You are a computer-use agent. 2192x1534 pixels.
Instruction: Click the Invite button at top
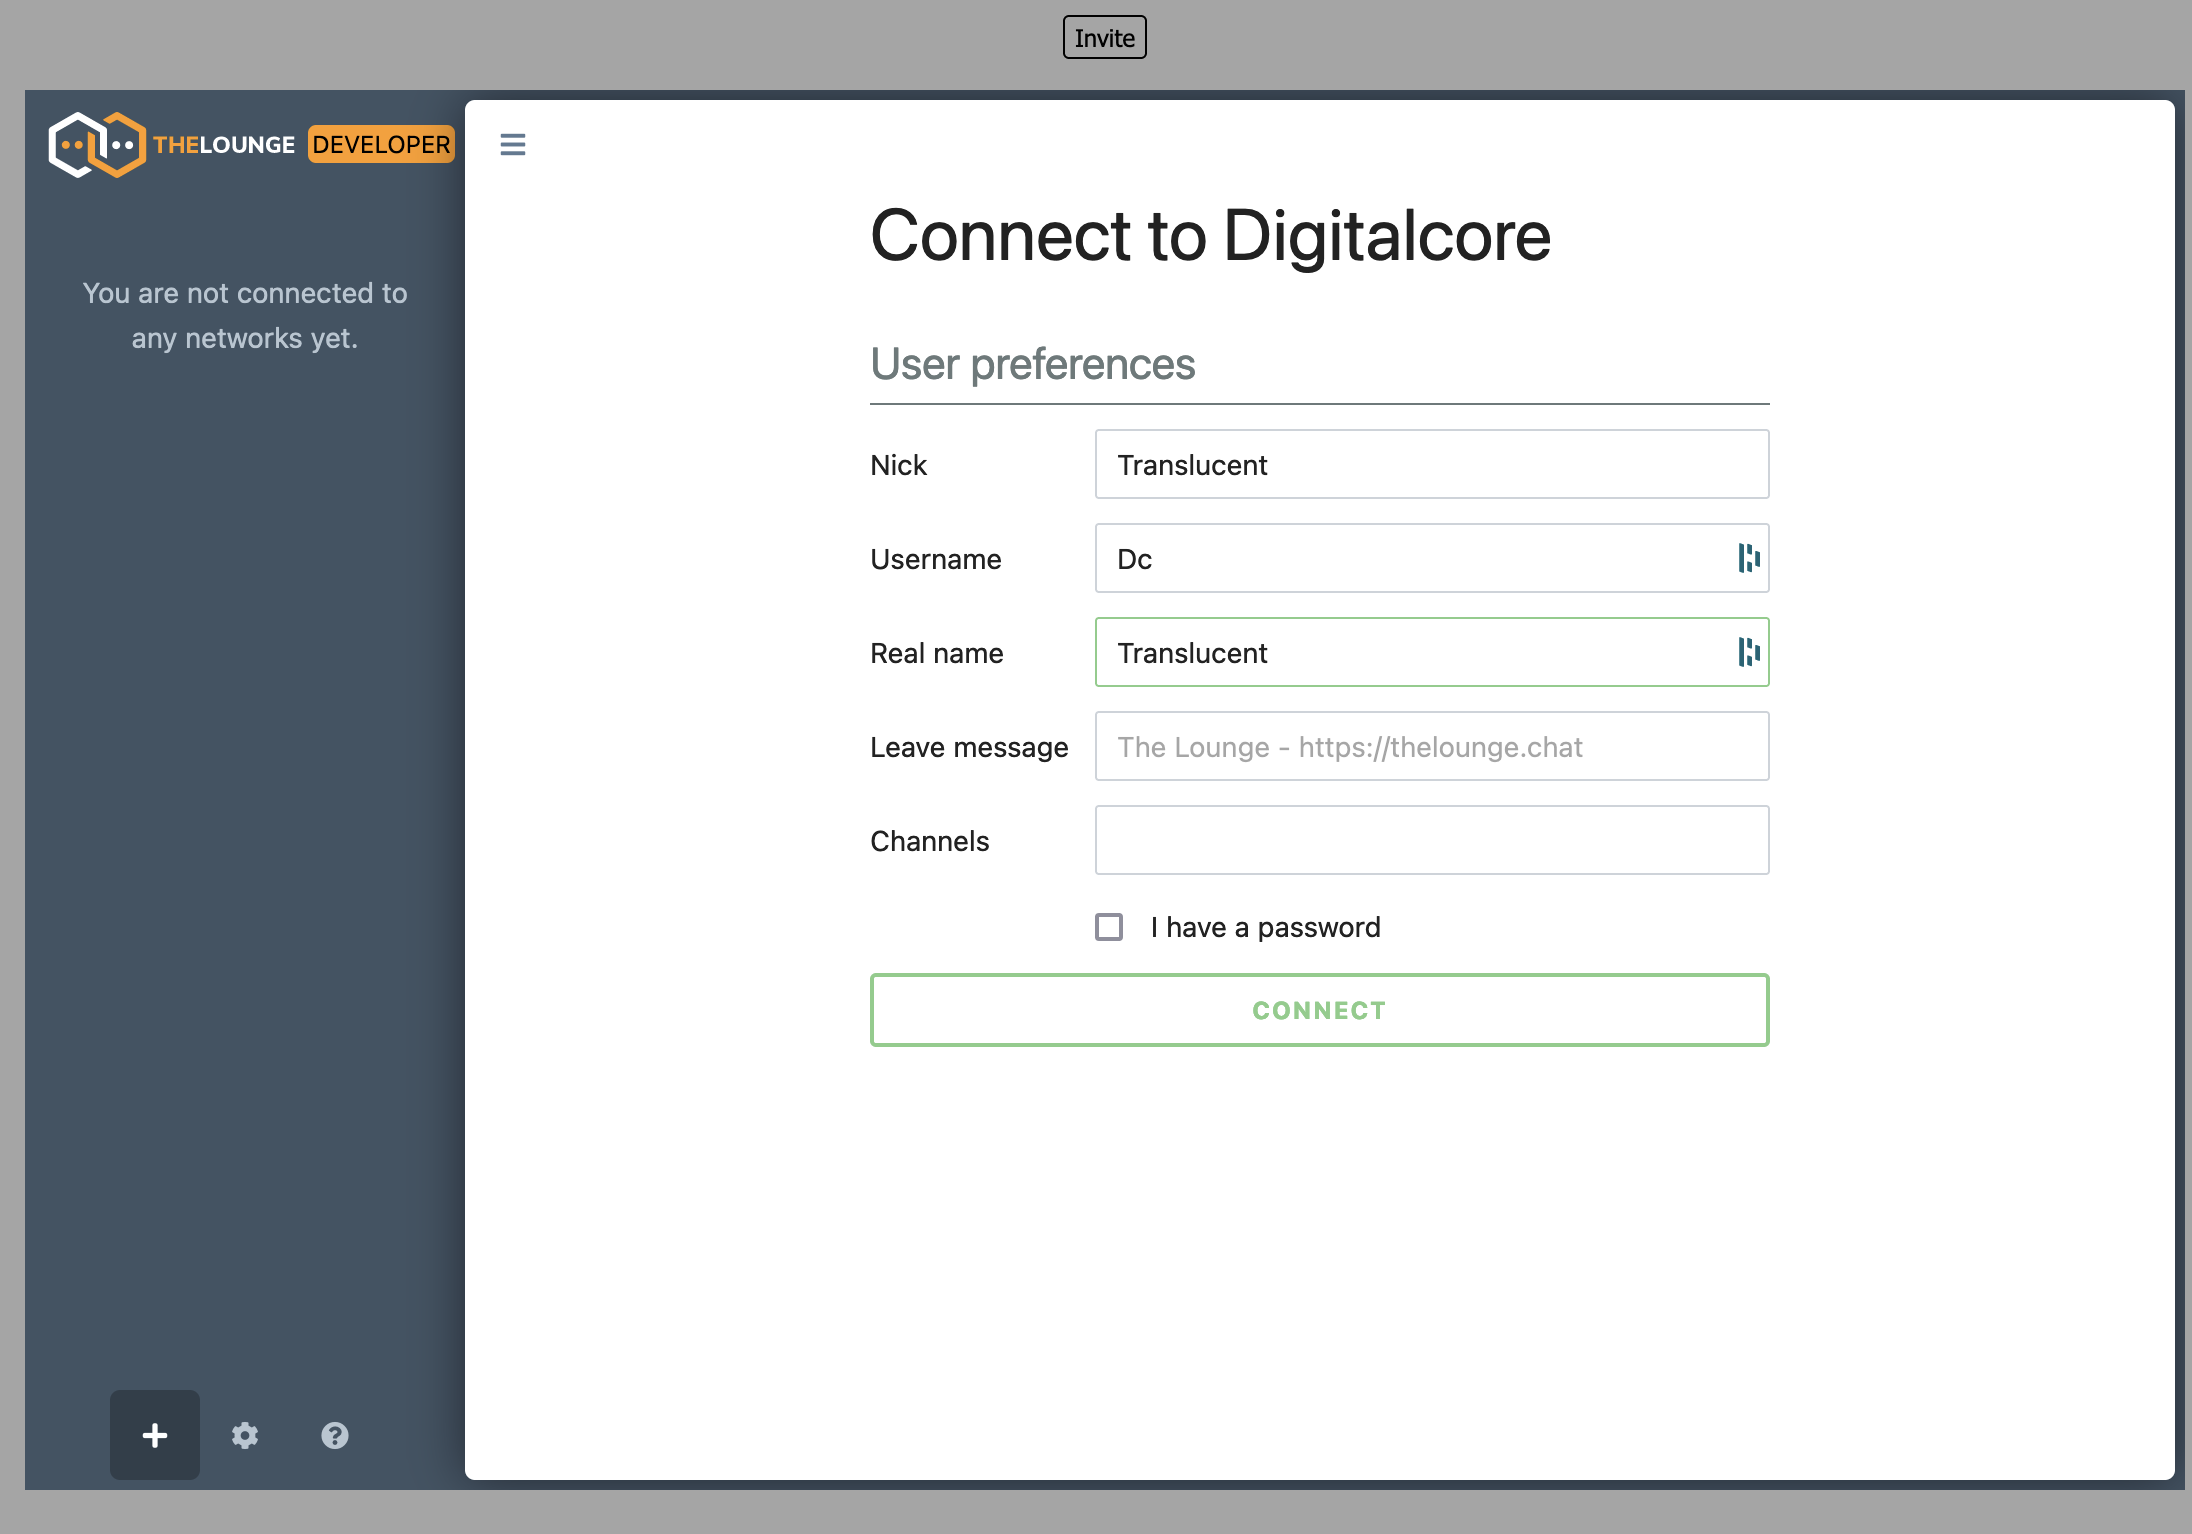(1104, 38)
